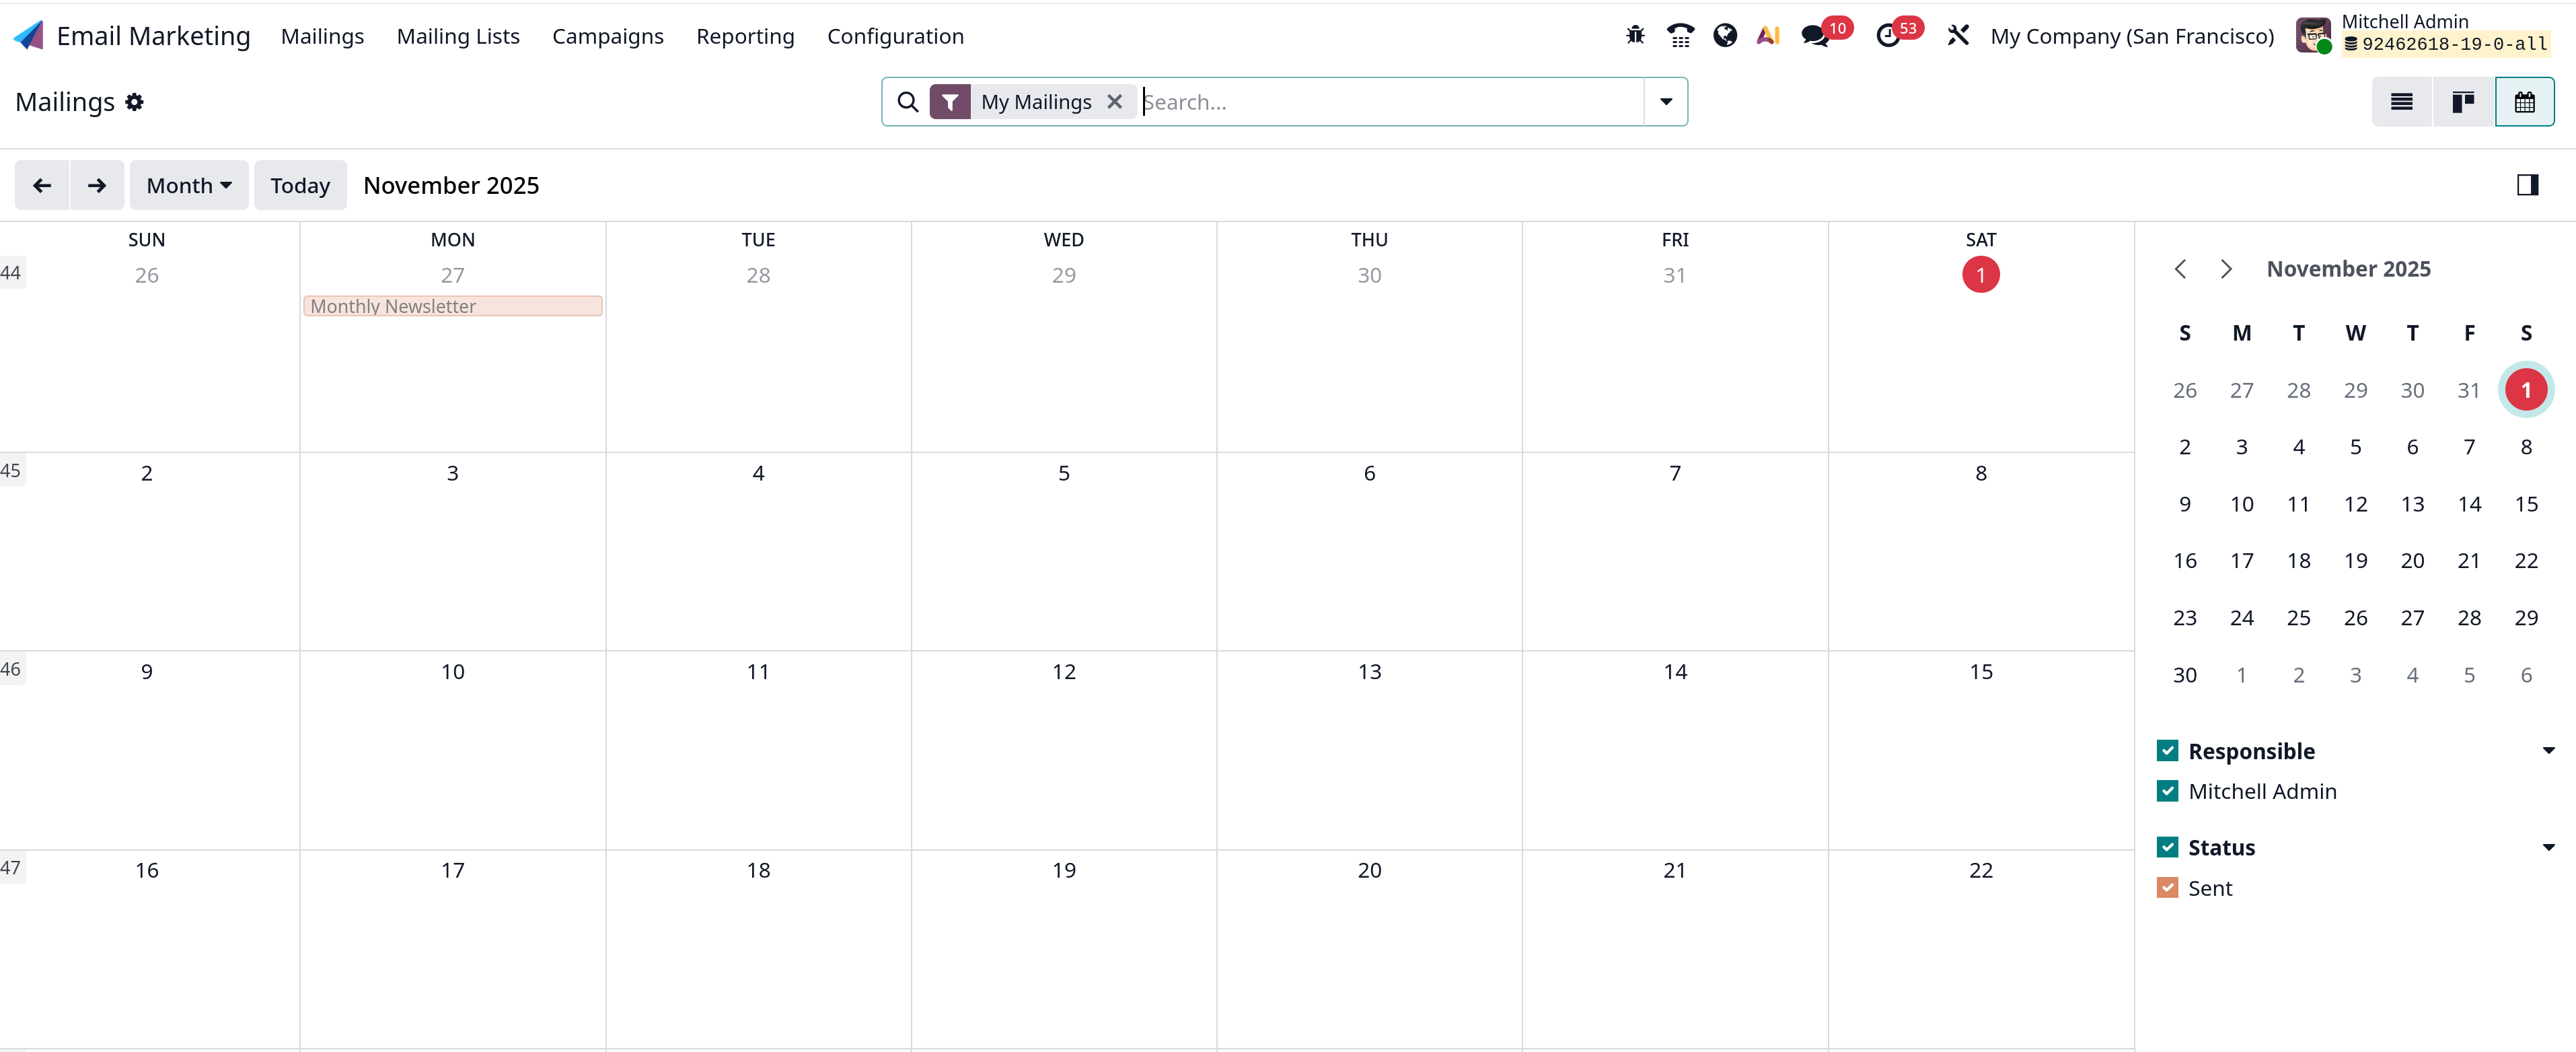Click mini calendar previous month chevron
The height and width of the screenshot is (1052, 2576).
[2181, 269]
